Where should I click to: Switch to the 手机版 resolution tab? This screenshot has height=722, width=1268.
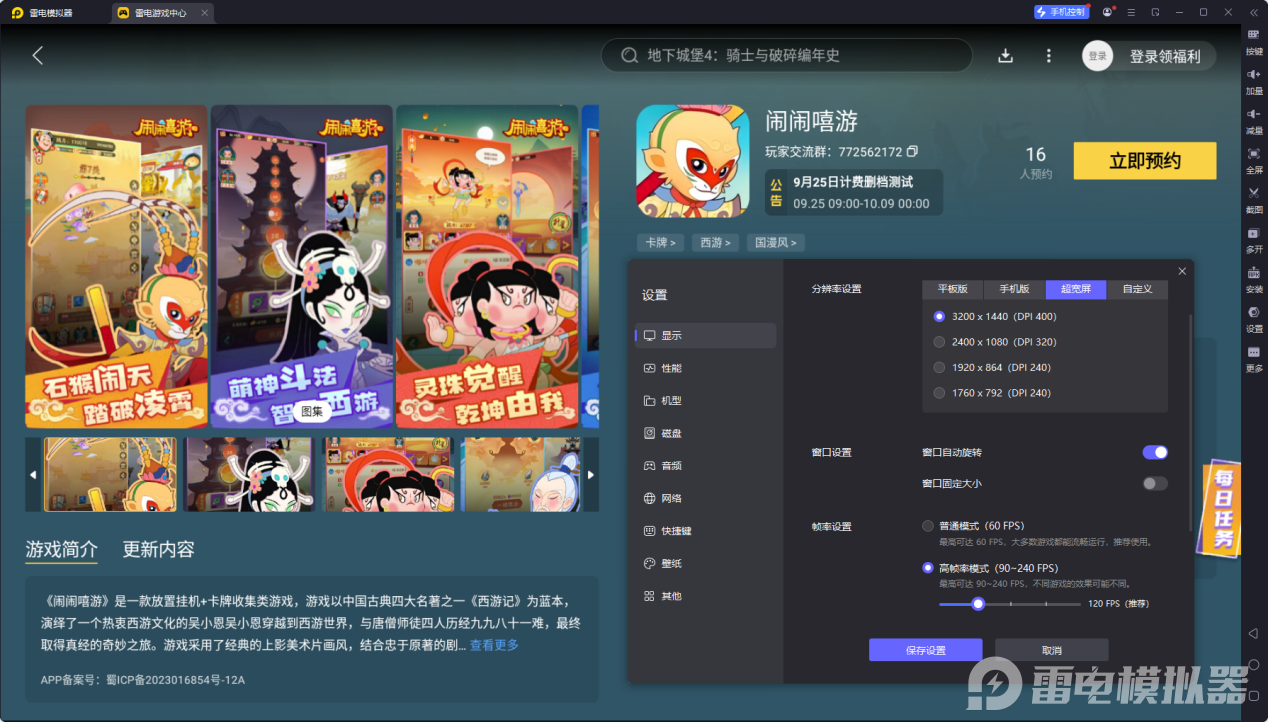[1015, 289]
